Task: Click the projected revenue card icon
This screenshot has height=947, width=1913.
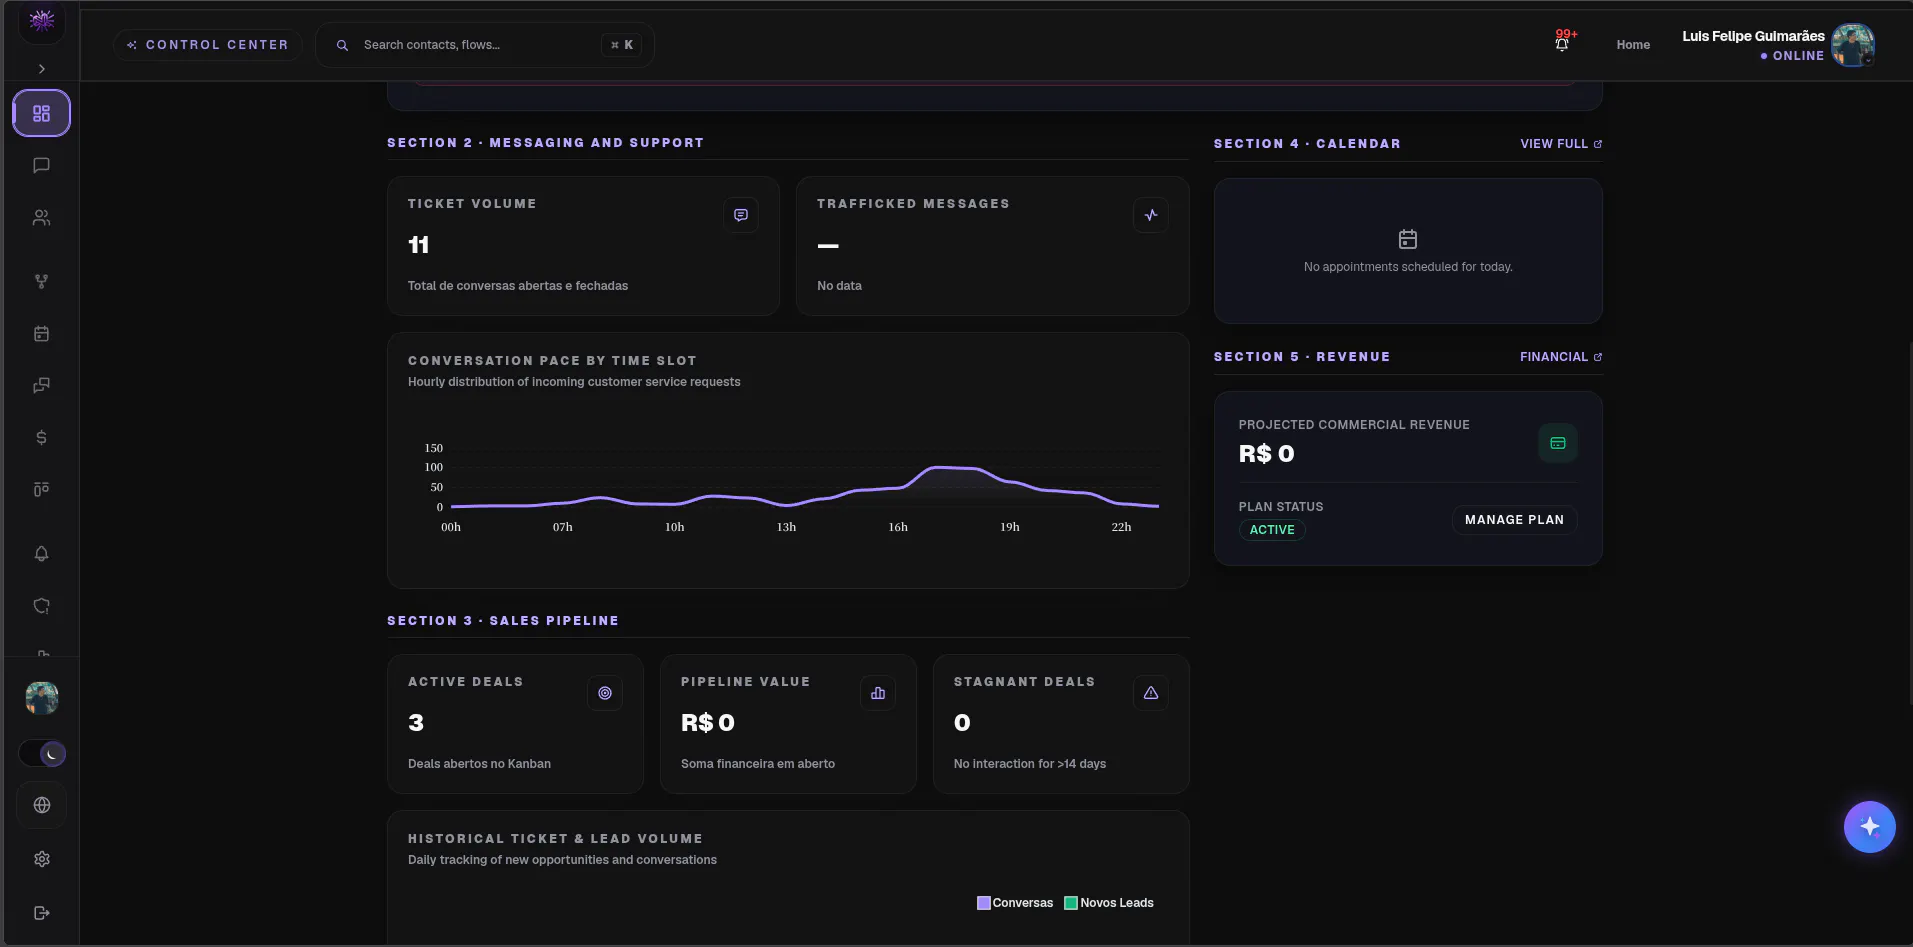Action: click(1558, 443)
